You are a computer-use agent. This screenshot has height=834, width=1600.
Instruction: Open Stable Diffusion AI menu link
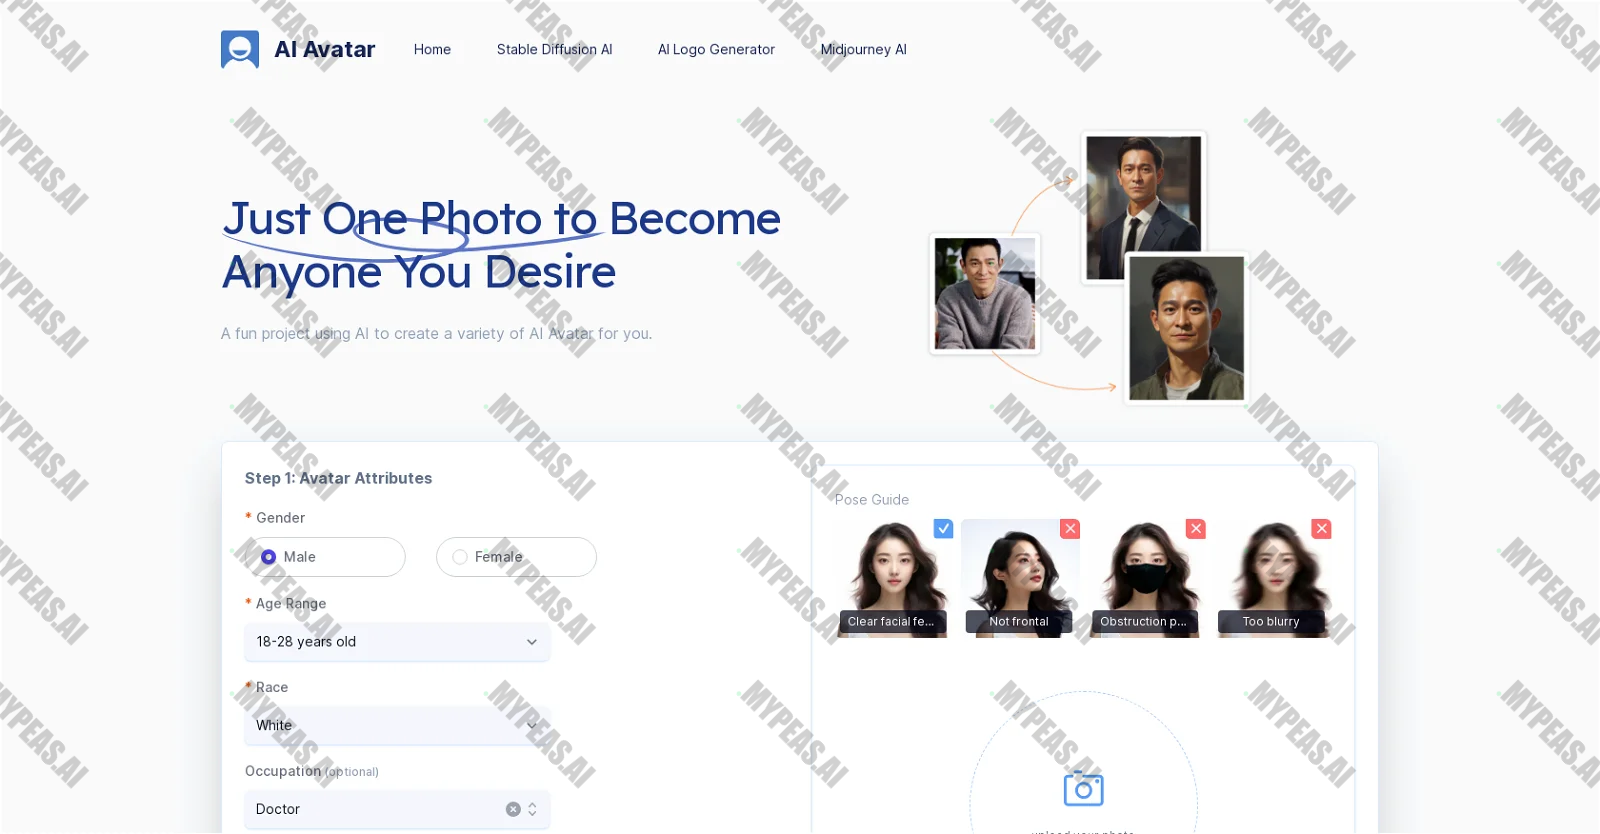554,49
